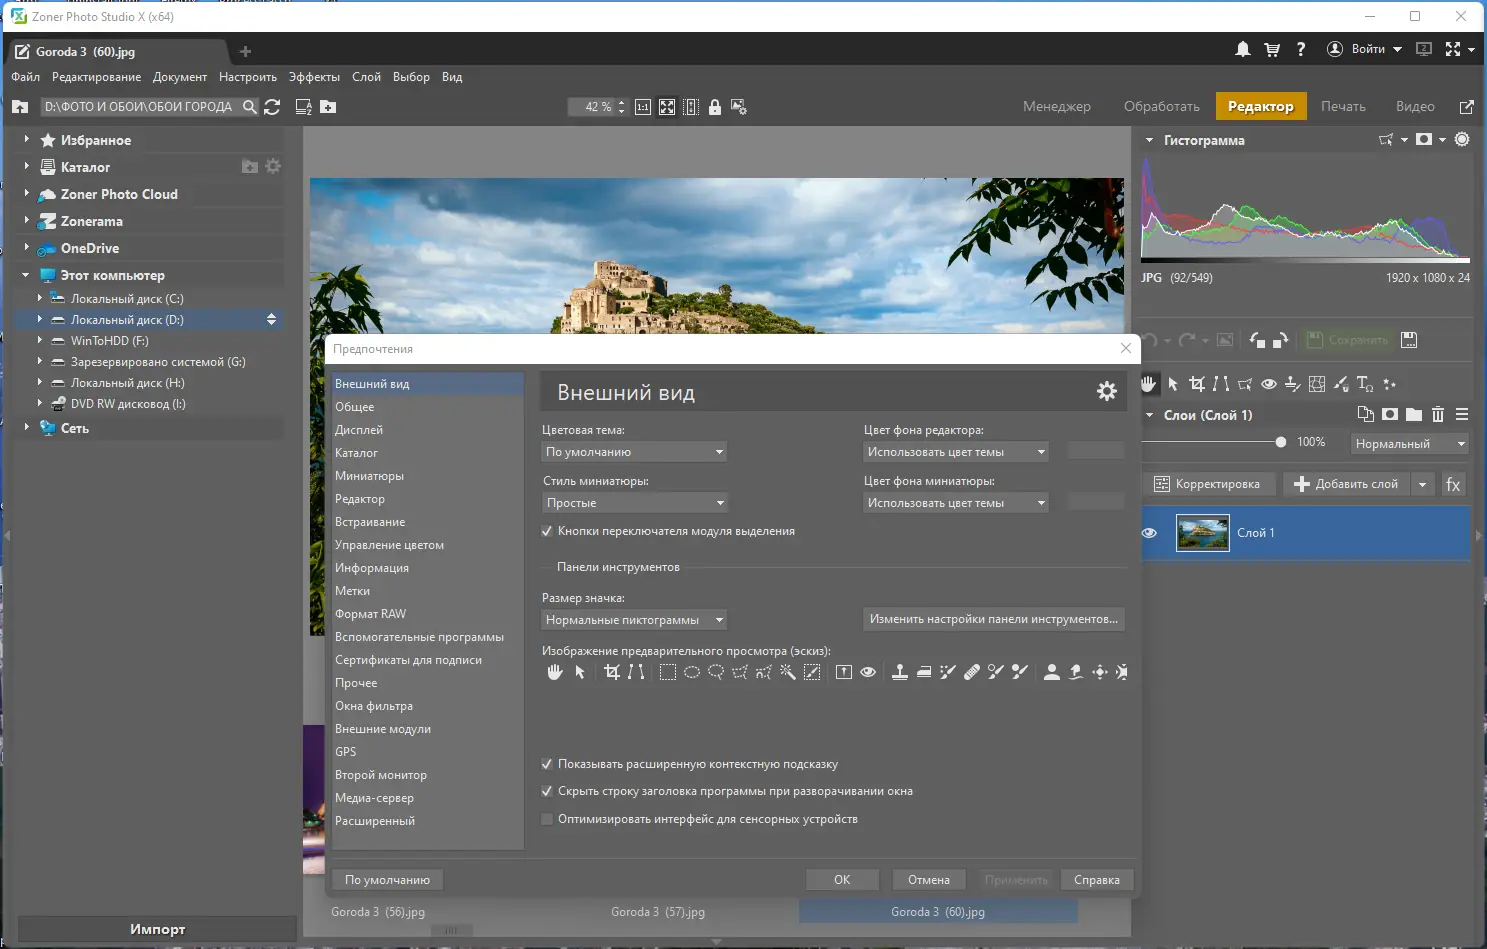1487x949 pixels.
Task: Rotate image right with the rotate icon
Action: (x=1280, y=340)
